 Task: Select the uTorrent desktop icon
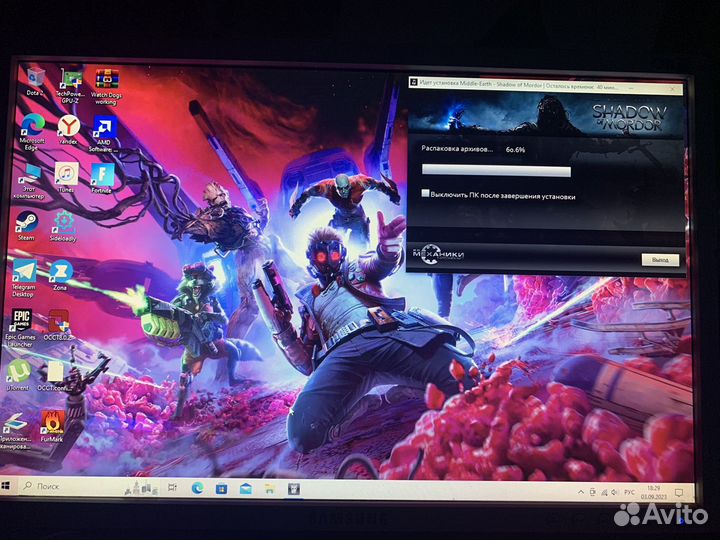(18, 373)
